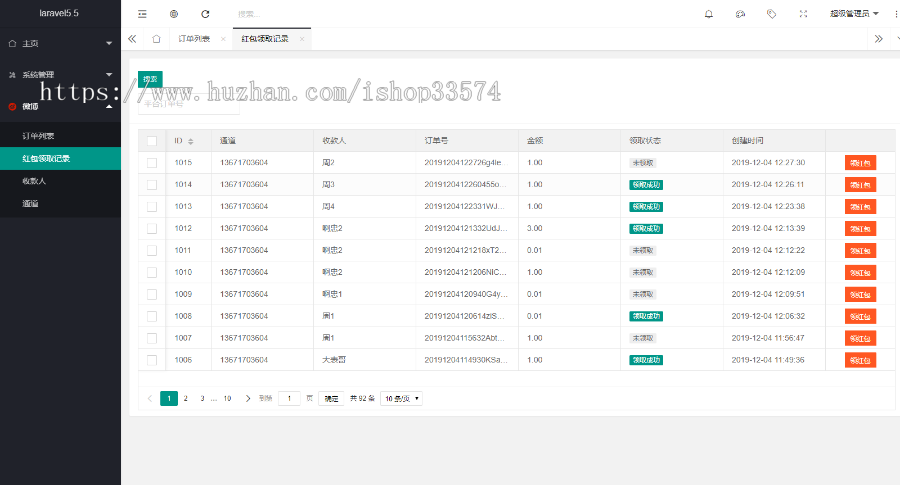The height and width of the screenshot is (485, 900).
Task: Go to page 3 in pagination
Action: click(202, 398)
